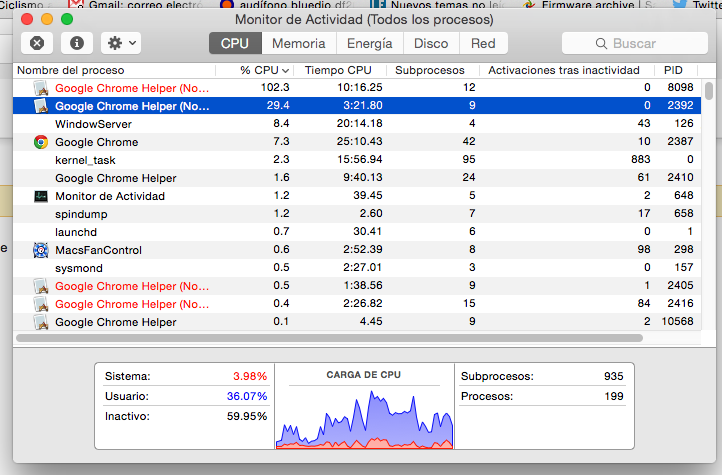Select the MacsFanControl process name
This screenshot has height=475, width=722.
click(99, 250)
